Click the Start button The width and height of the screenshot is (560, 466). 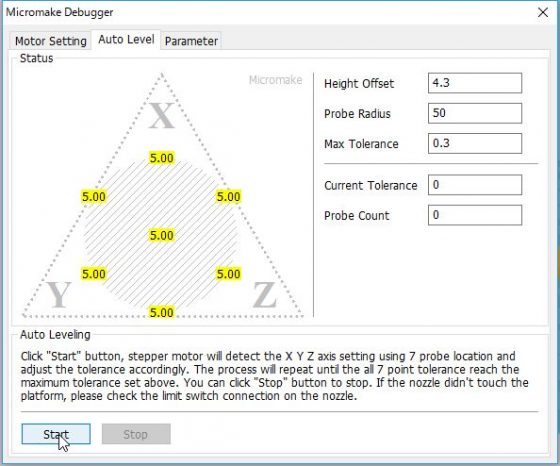coord(56,434)
